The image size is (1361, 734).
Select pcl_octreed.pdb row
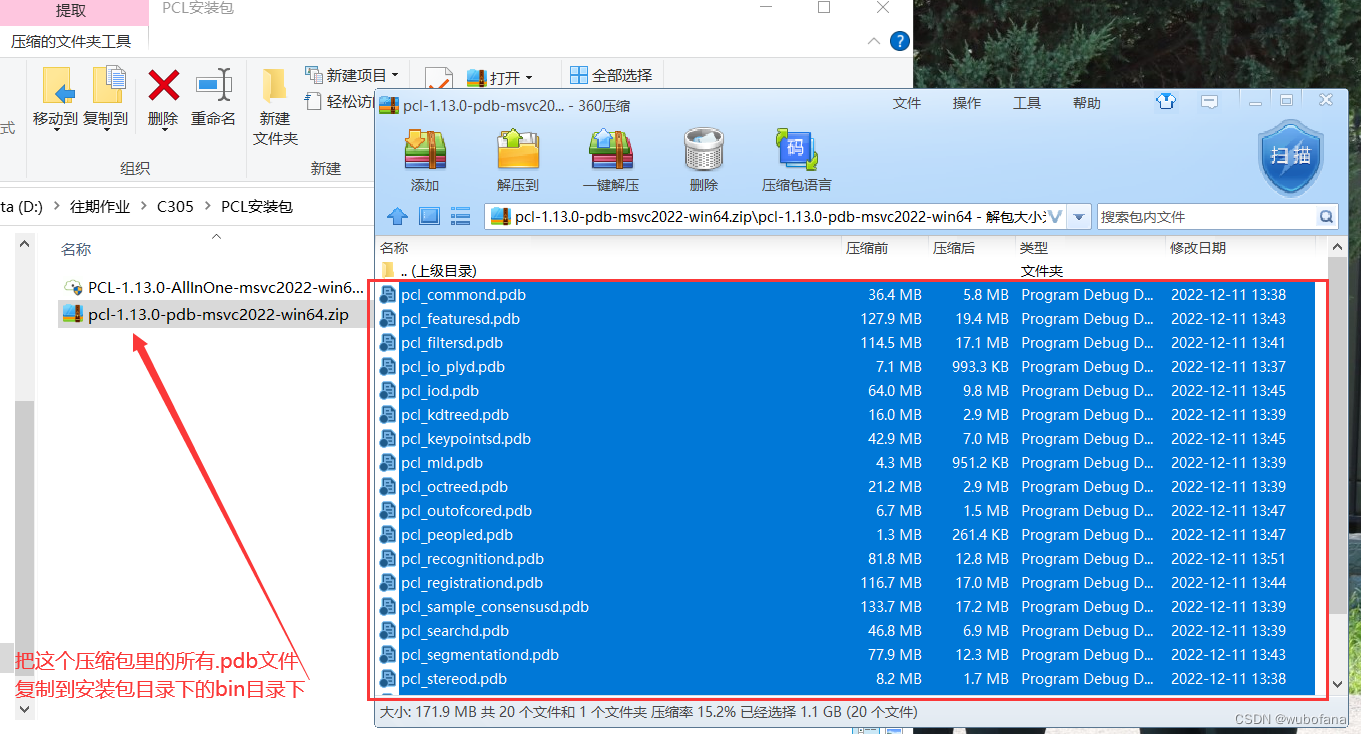[x=846, y=487]
